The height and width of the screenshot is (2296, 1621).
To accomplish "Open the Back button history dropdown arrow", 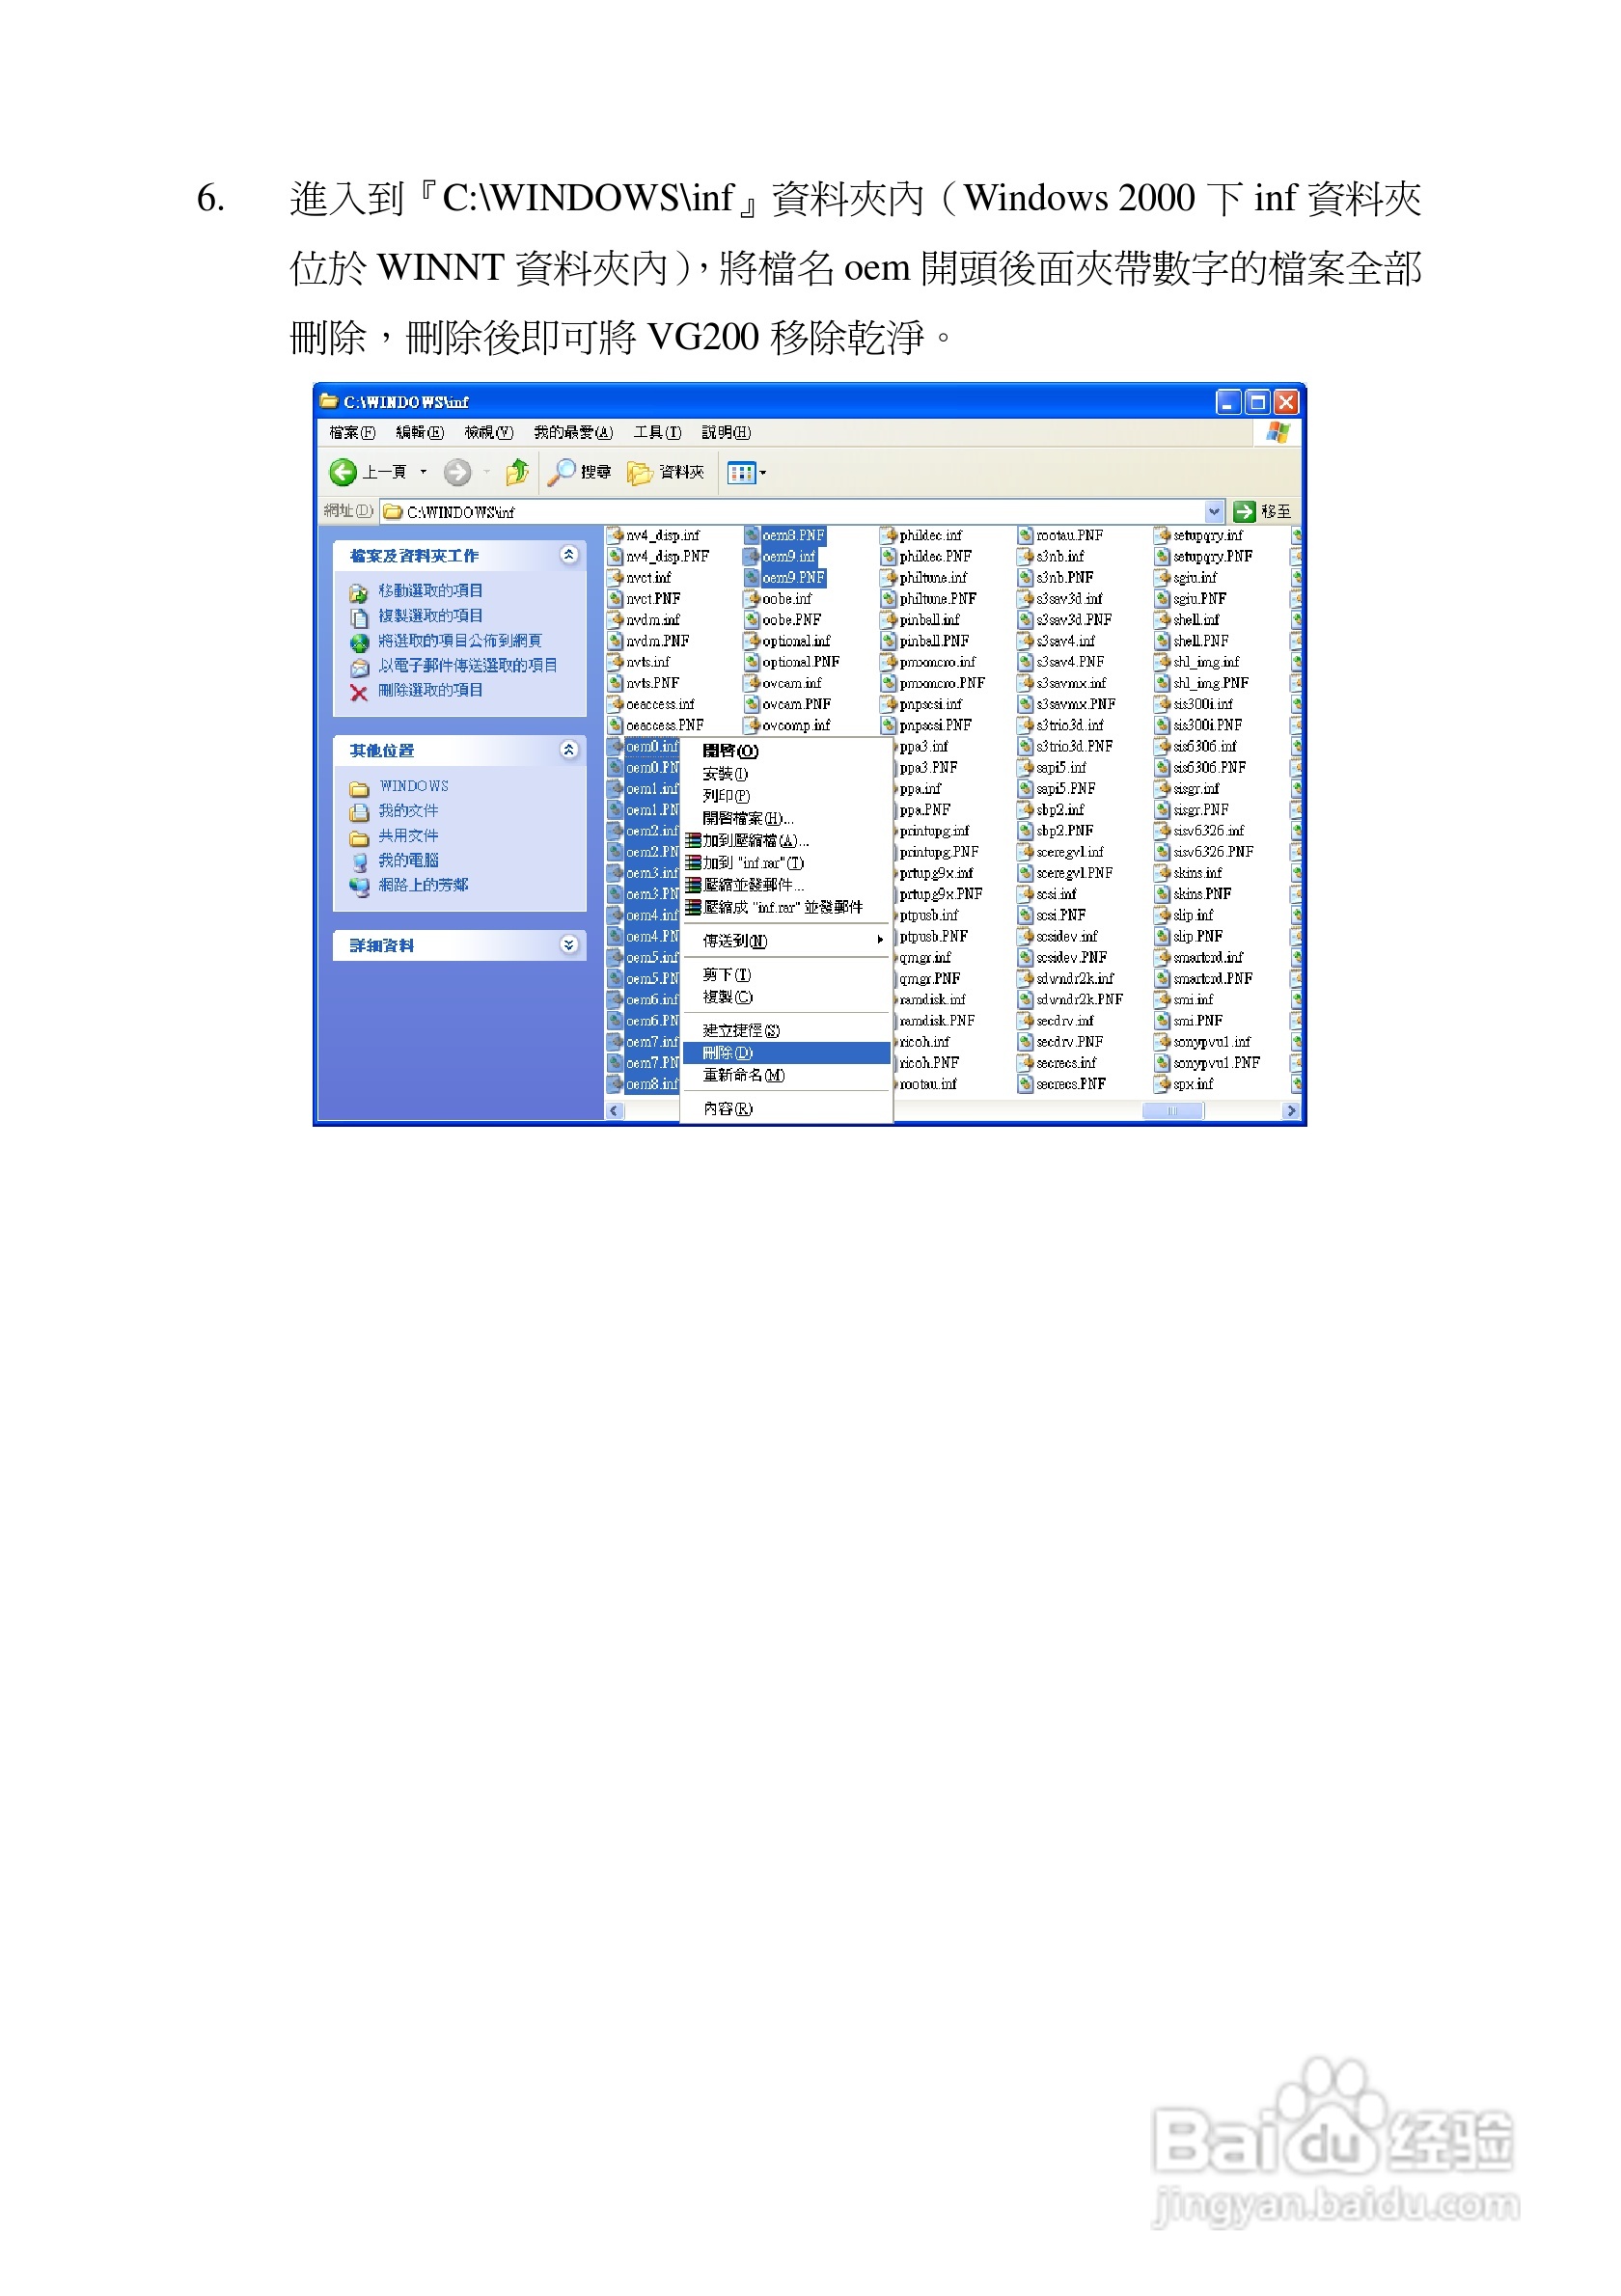I will (x=423, y=472).
